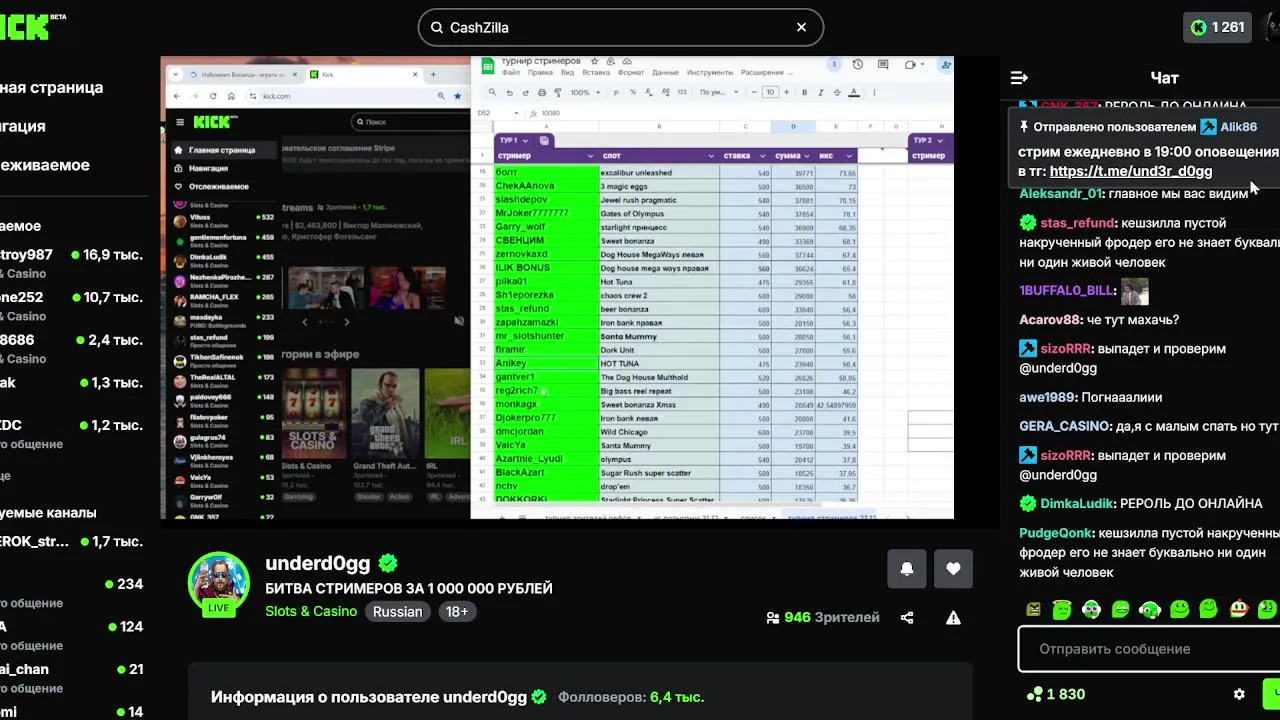Open EROK_str... channel in the sidebar
1280x720 pixels.
tap(72, 541)
